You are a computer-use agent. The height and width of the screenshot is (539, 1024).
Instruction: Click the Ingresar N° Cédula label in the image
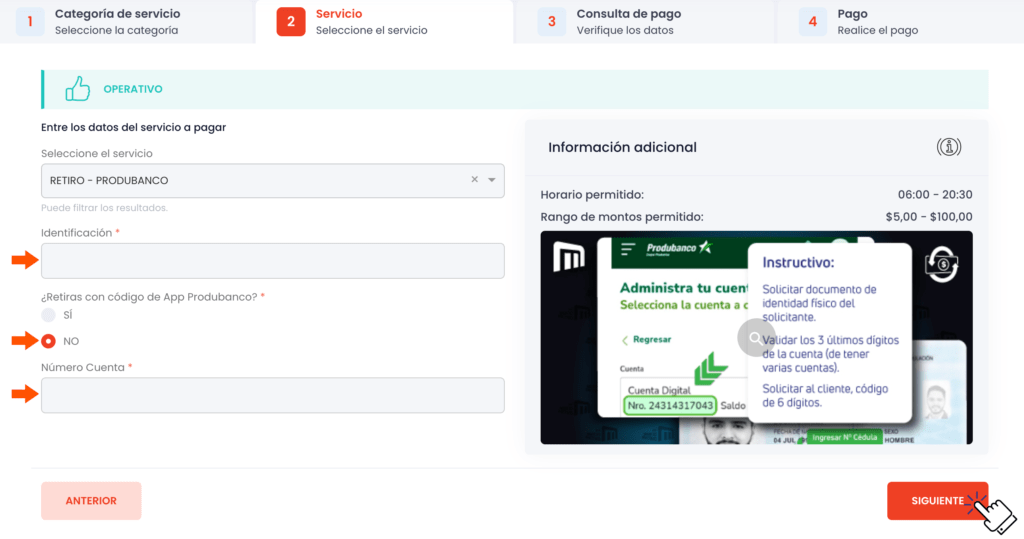pyautogui.click(x=844, y=437)
